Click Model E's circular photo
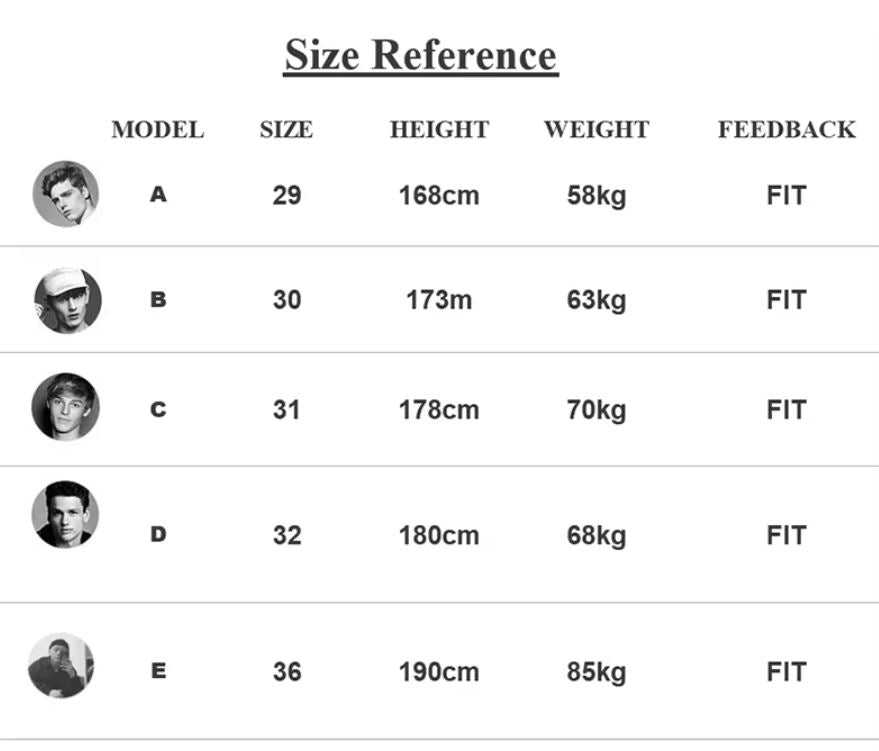Screen dimensions: 879x751 [61, 665]
